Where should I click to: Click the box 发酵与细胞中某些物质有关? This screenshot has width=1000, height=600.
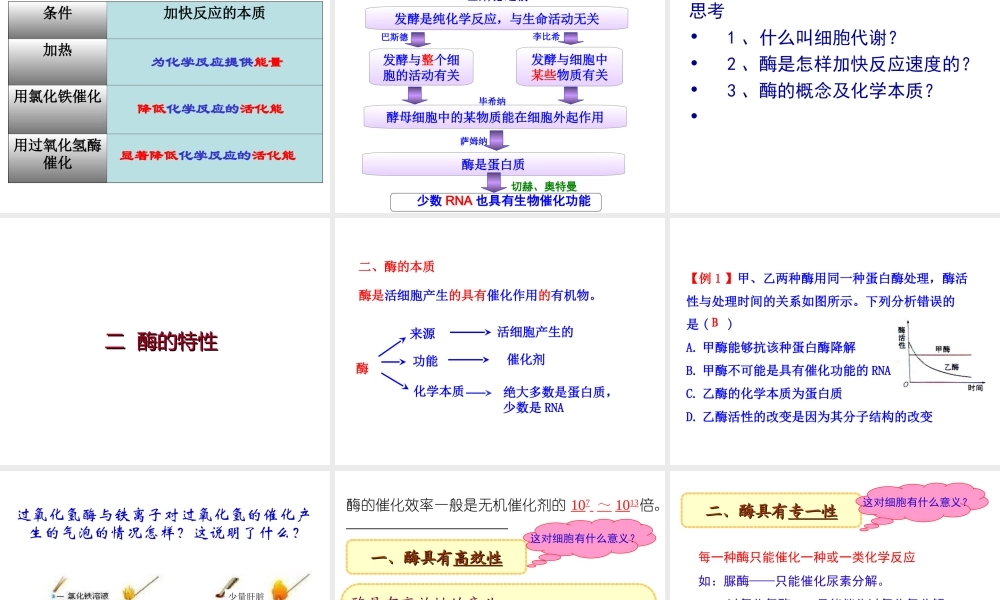(569, 67)
